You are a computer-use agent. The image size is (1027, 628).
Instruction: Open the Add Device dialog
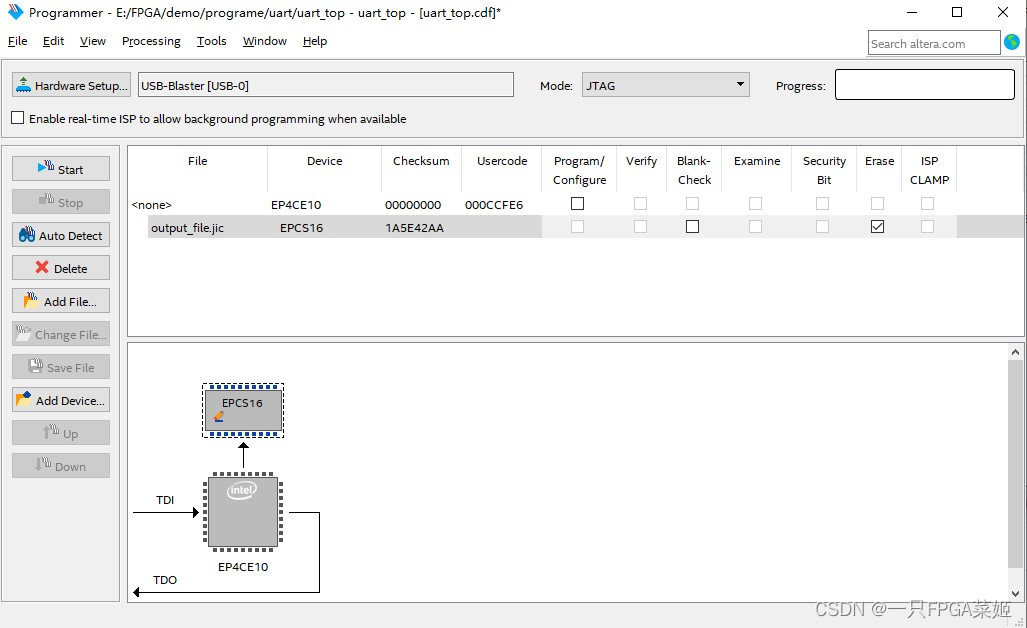[x=61, y=400]
